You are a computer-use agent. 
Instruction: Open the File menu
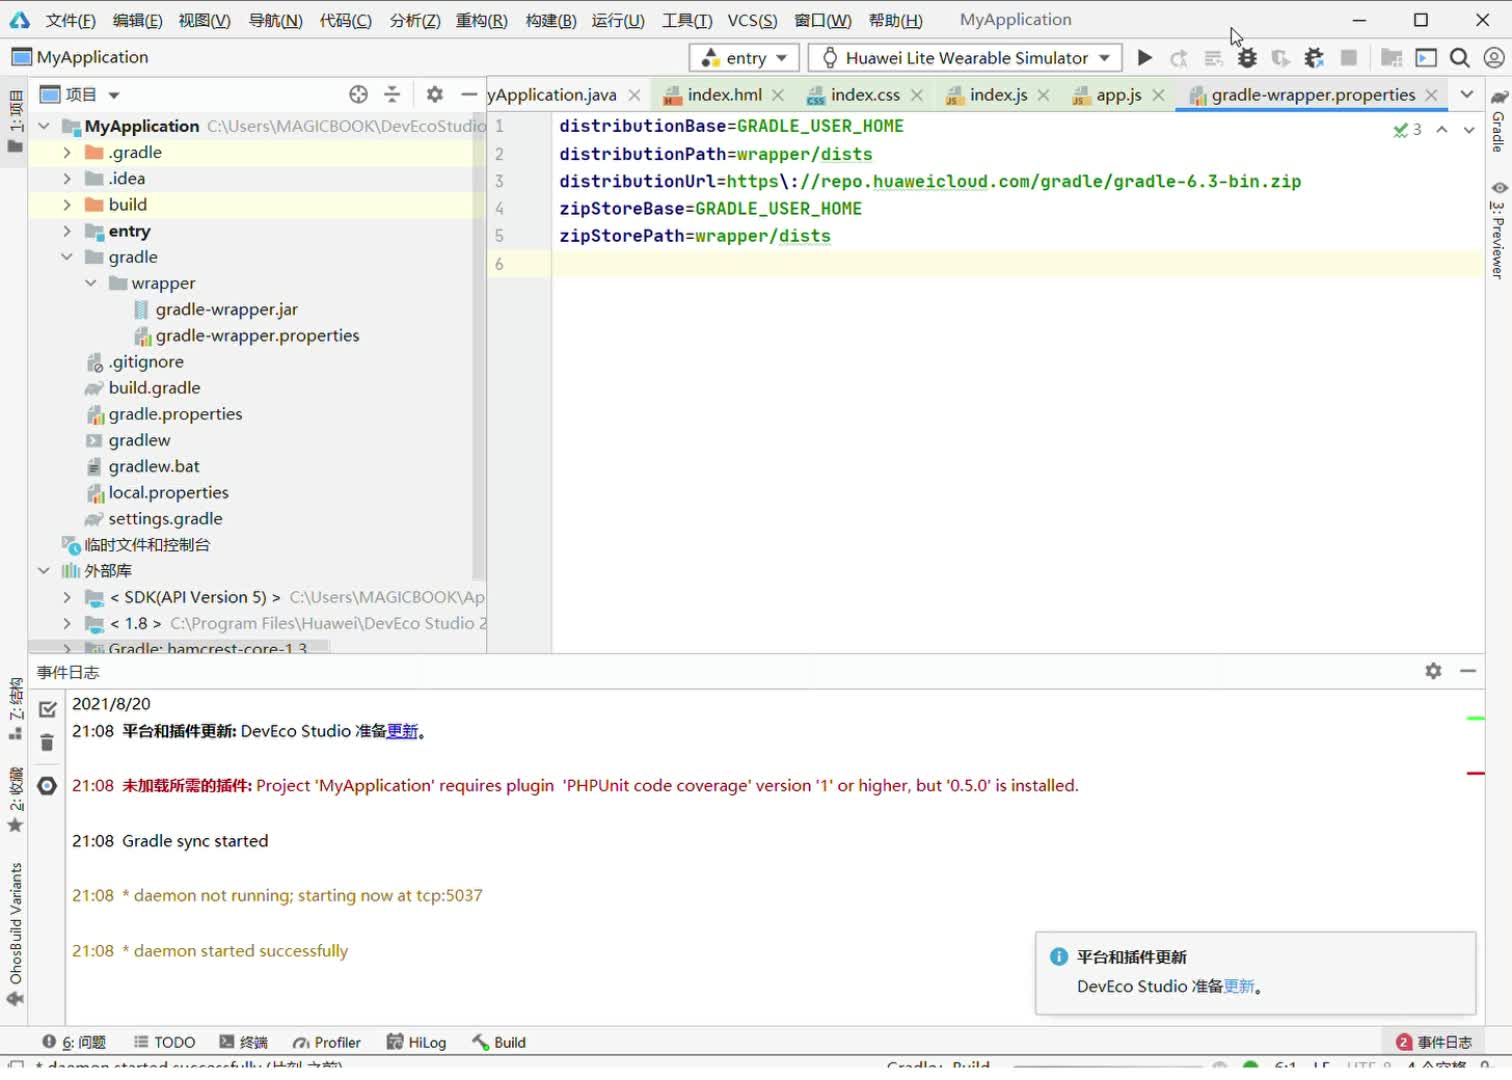[x=70, y=20]
